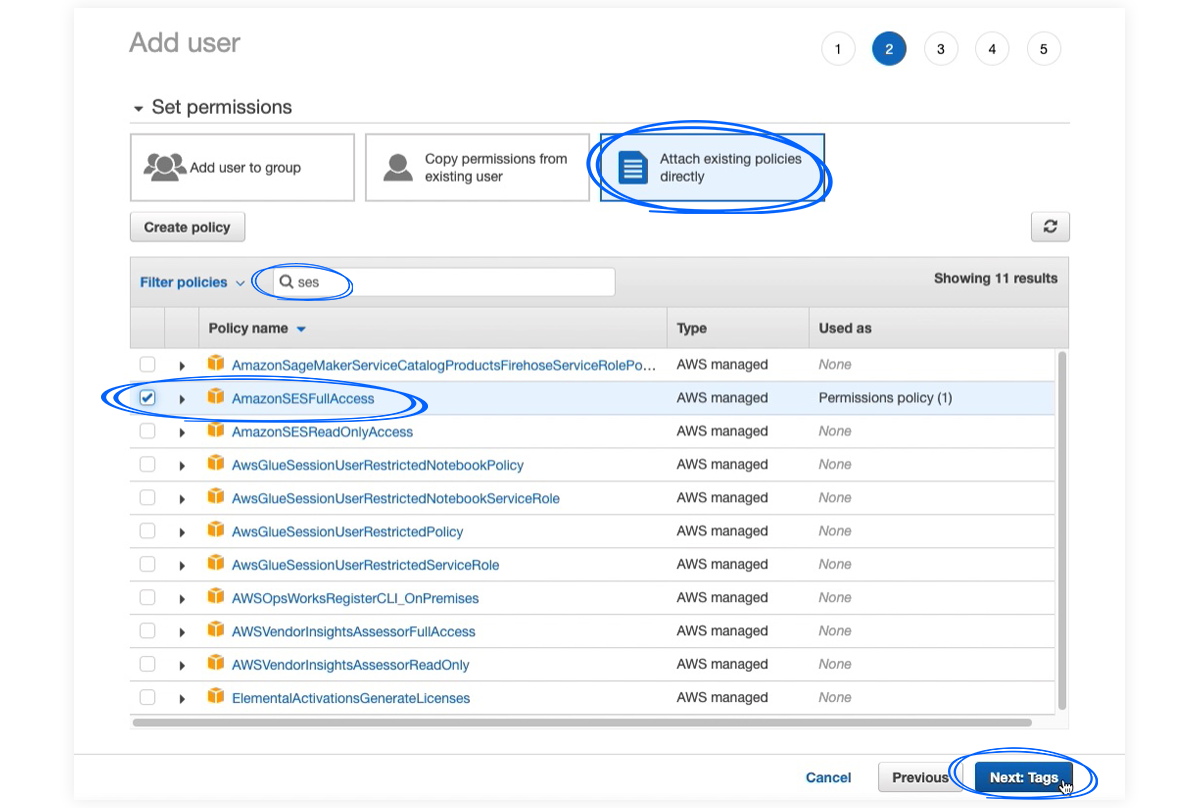Sort by Policy name column header
This screenshot has width=1200, height=808.
pyautogui.click(x=257, y=328)
